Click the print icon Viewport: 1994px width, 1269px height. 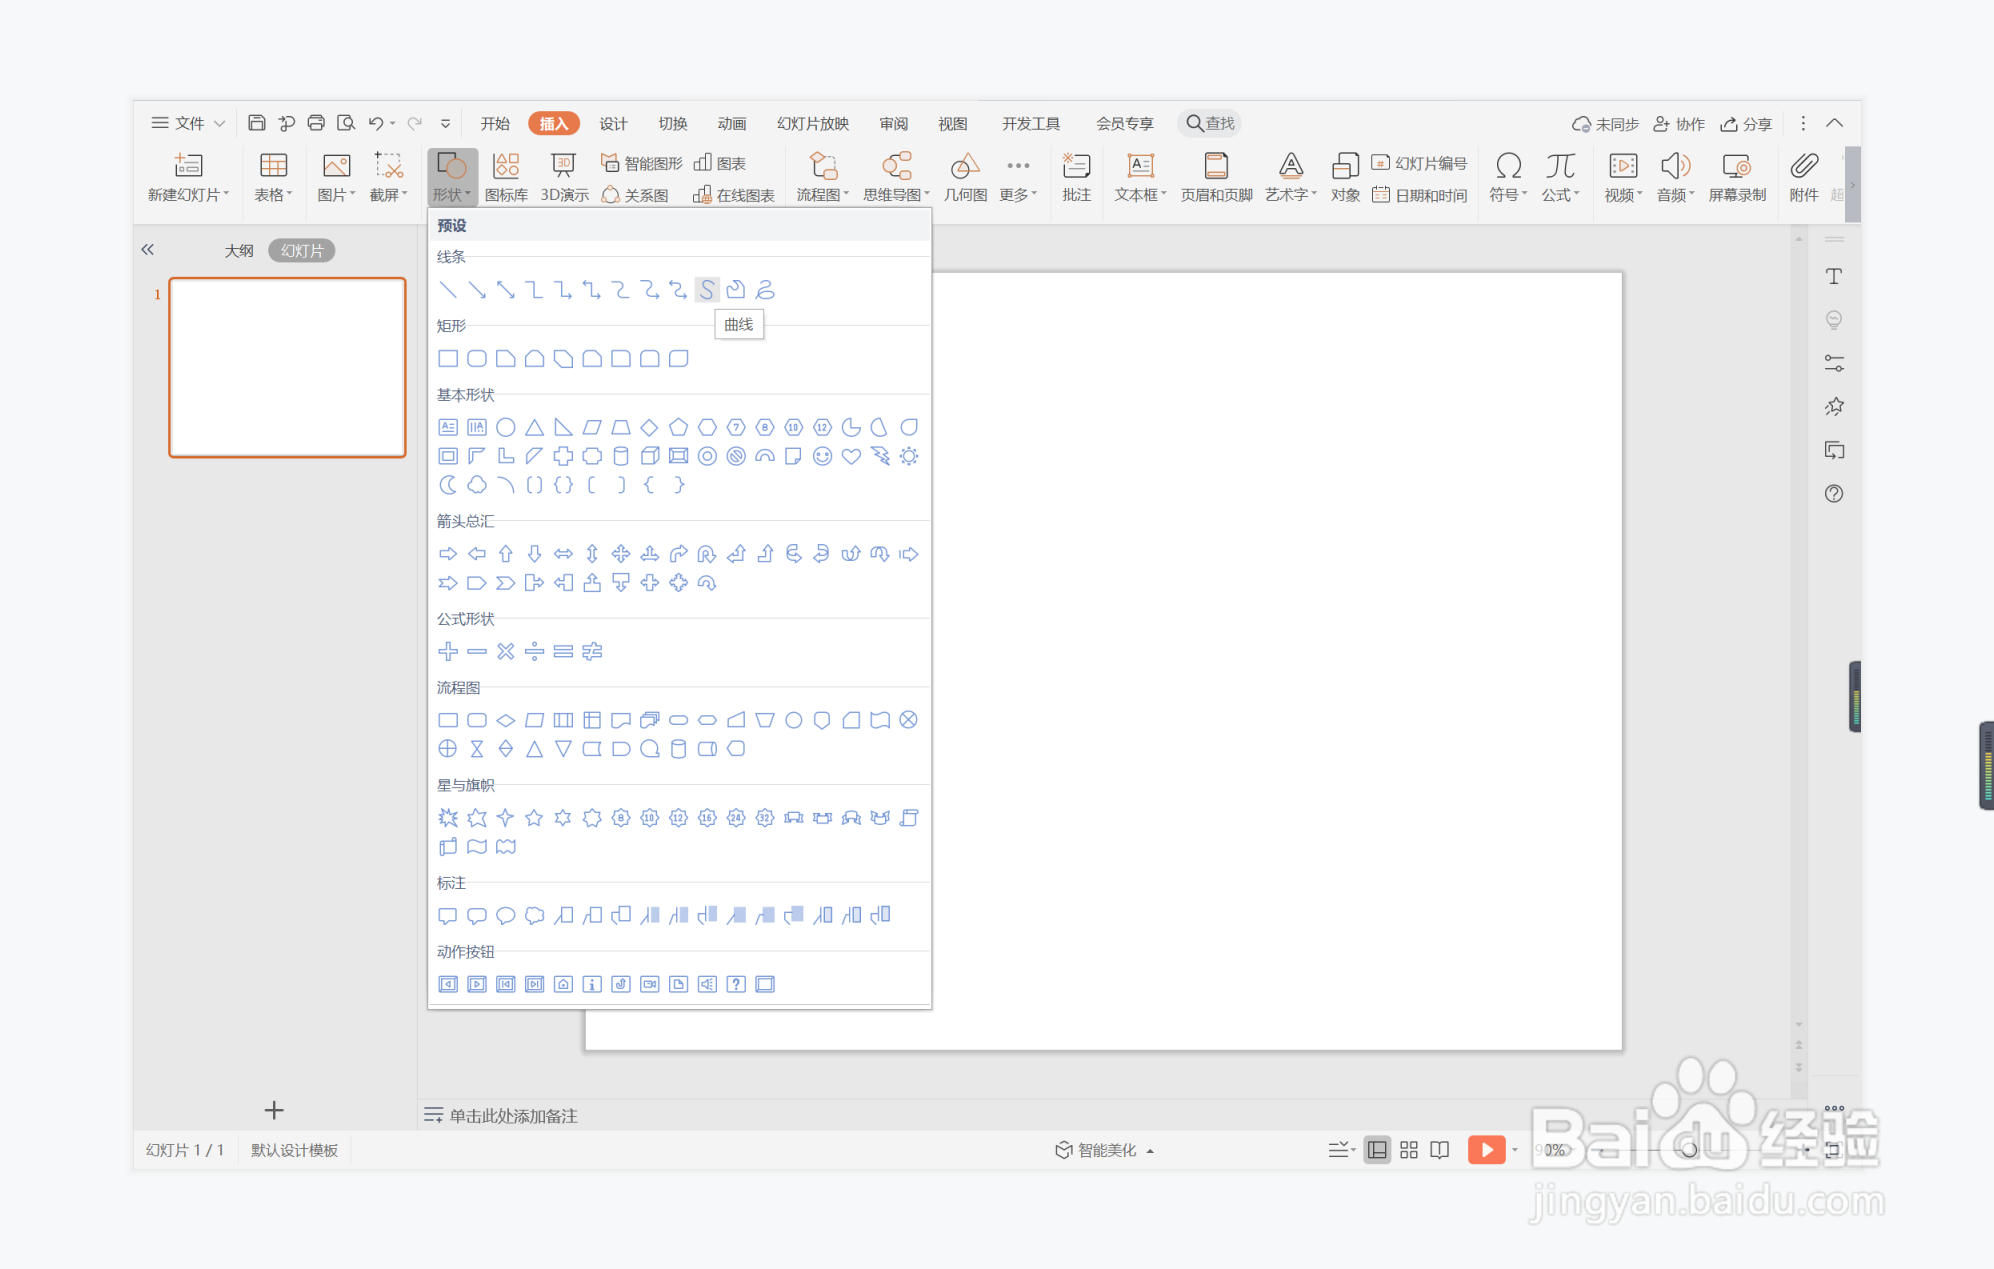pos(316,123)
